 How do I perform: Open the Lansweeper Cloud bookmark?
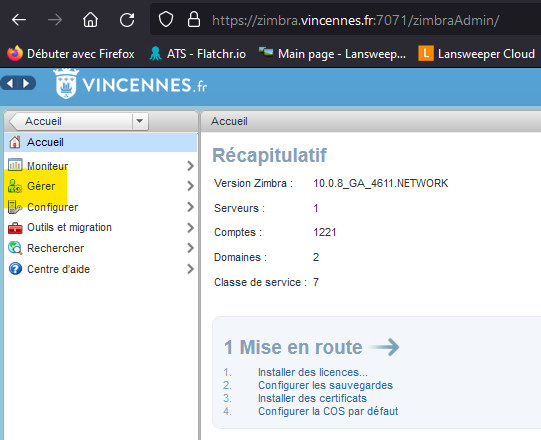tap(476, 54)
